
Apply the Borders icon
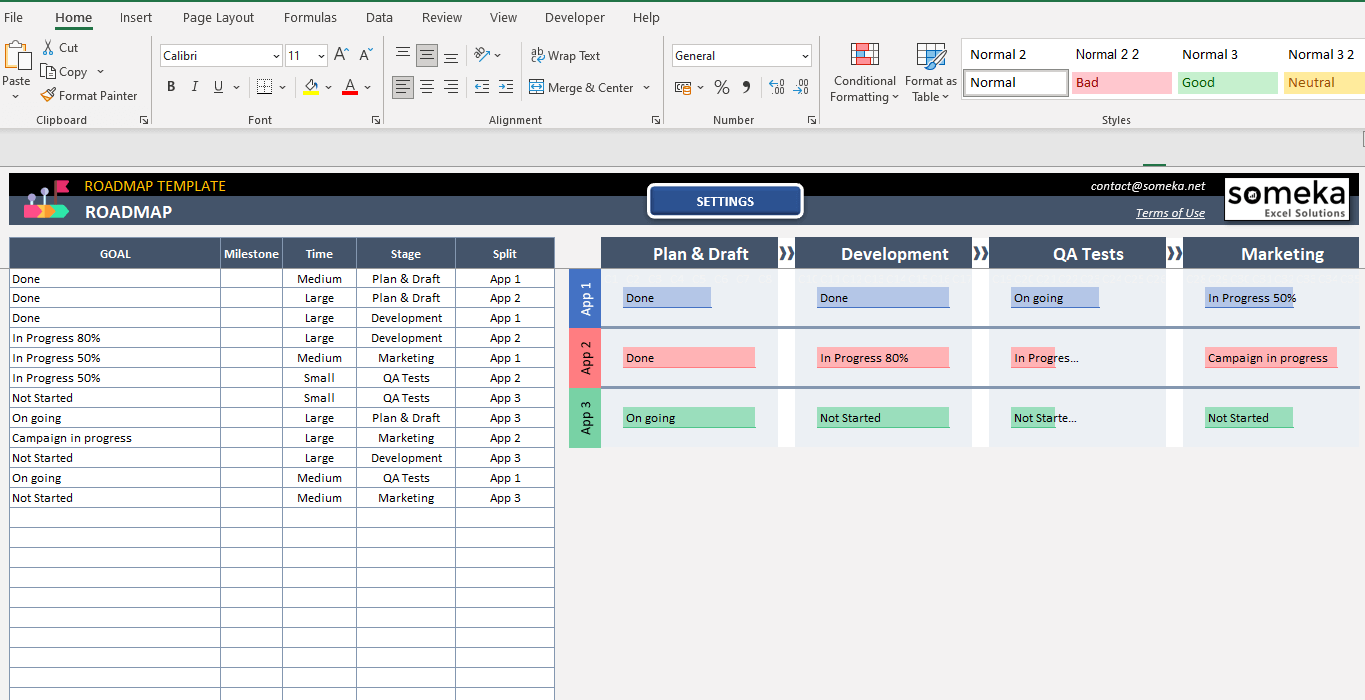pos(264,87)
